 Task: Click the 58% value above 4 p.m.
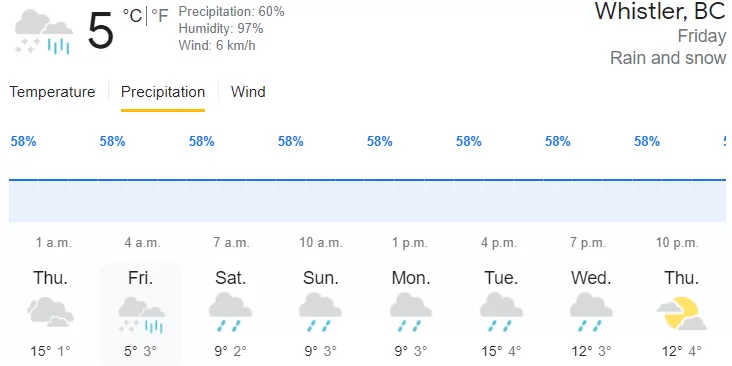click(468, 141)
